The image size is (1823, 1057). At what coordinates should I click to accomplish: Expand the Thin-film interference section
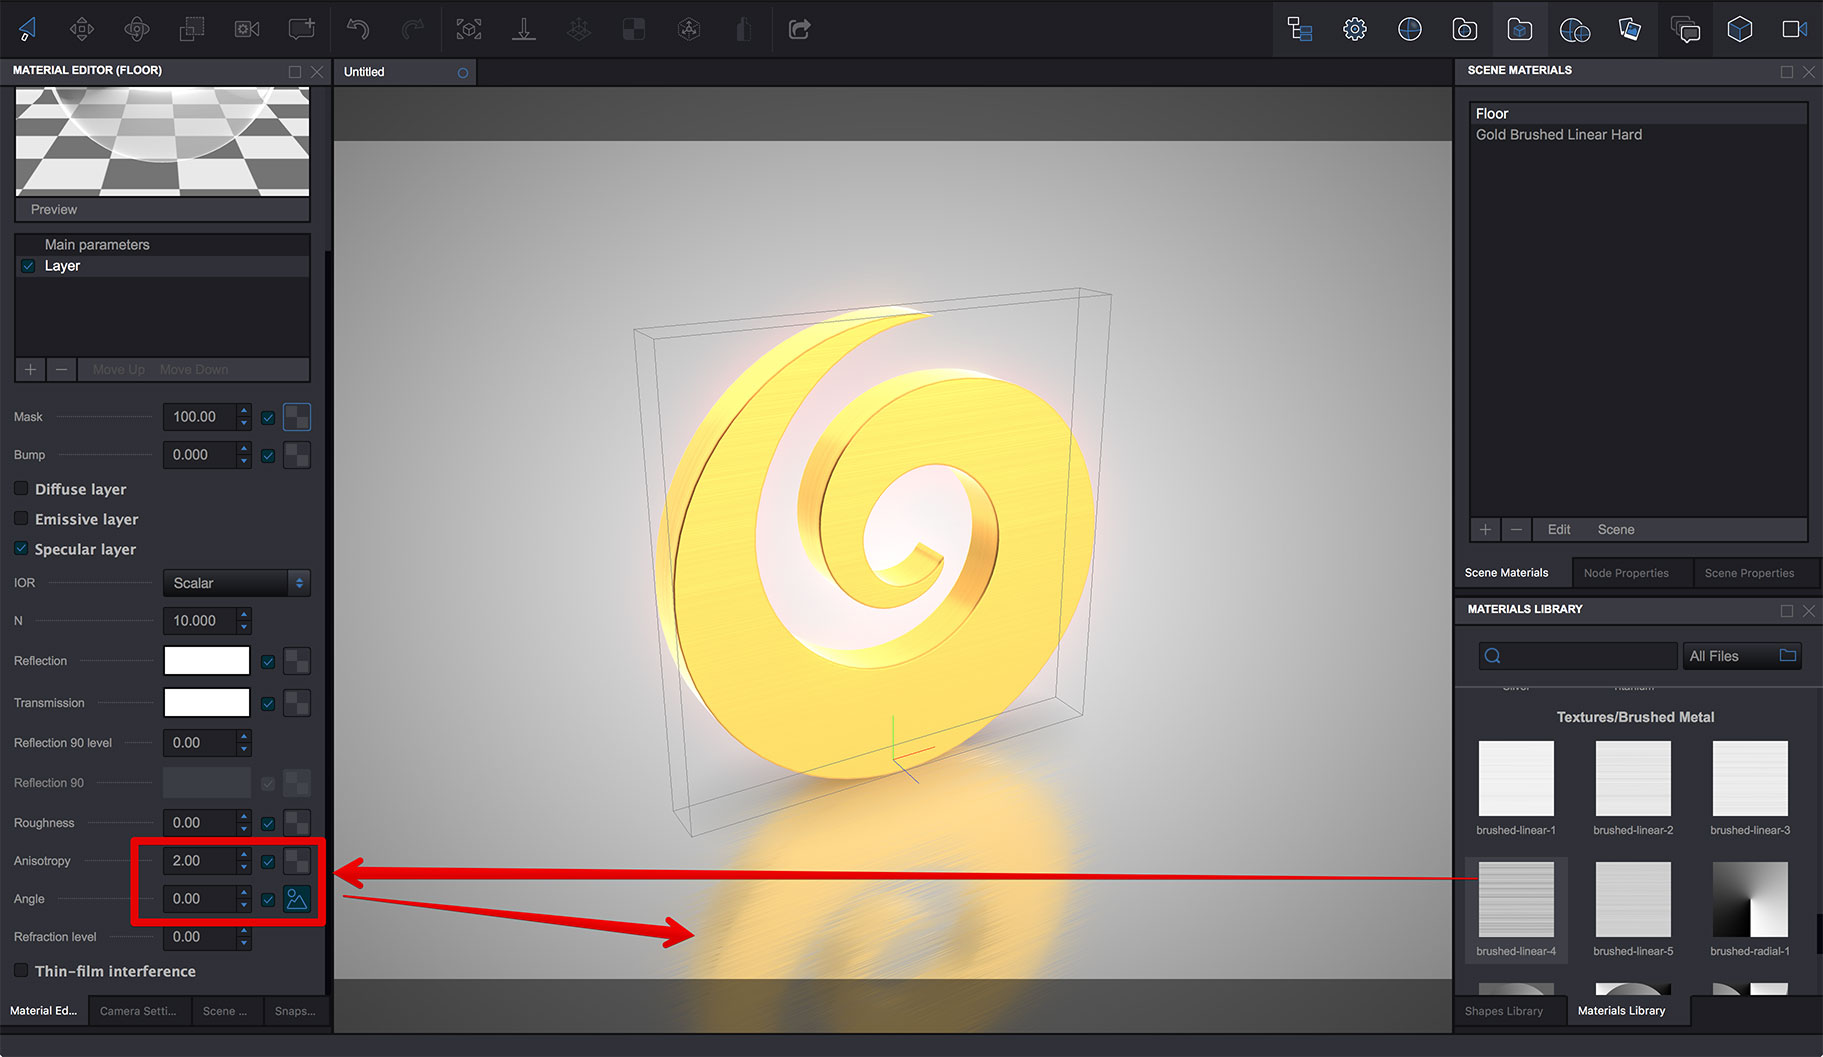pyautogui.click(x=20, y=970)
